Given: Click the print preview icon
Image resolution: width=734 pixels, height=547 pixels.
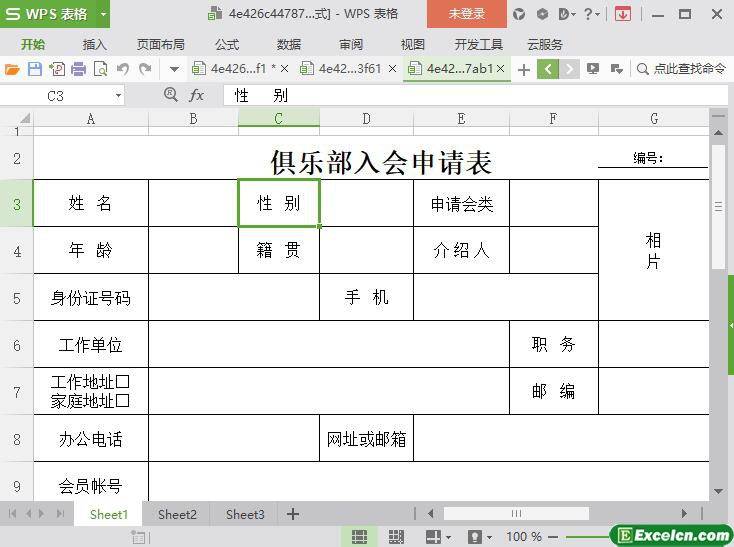Looking at the screenshot, I should pyautogui.click(x=100, y=69).
